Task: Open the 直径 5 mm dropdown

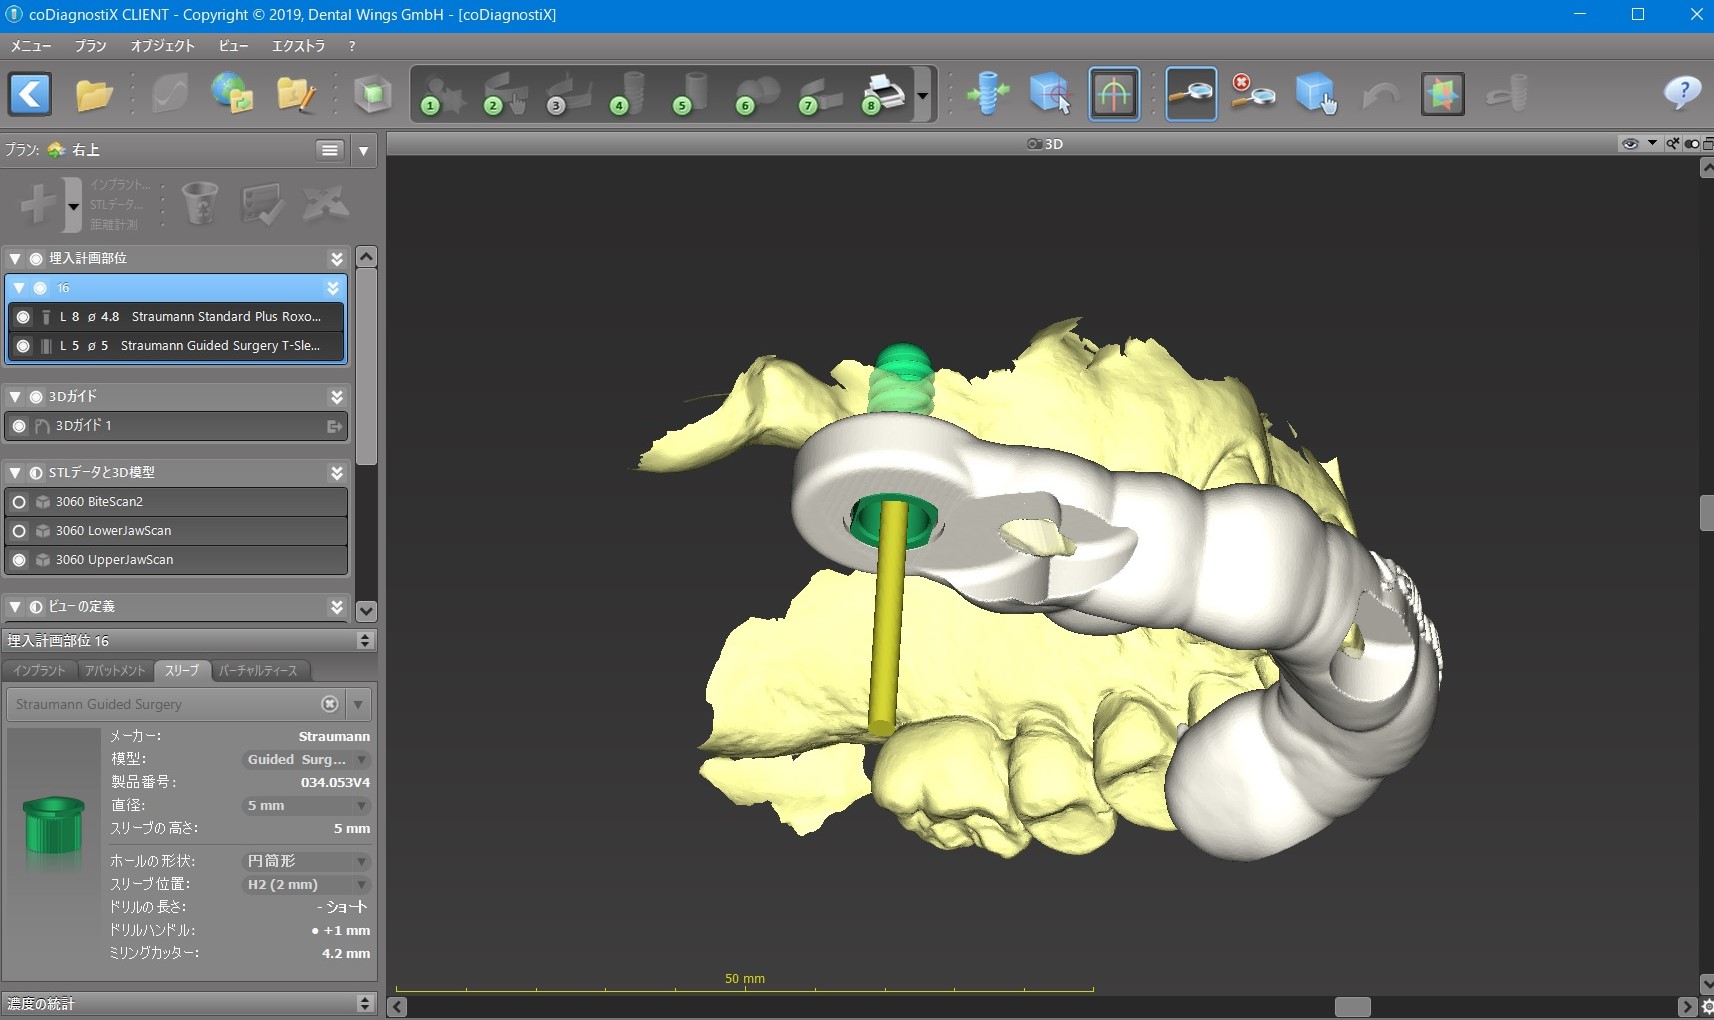Action: (307, 806)
